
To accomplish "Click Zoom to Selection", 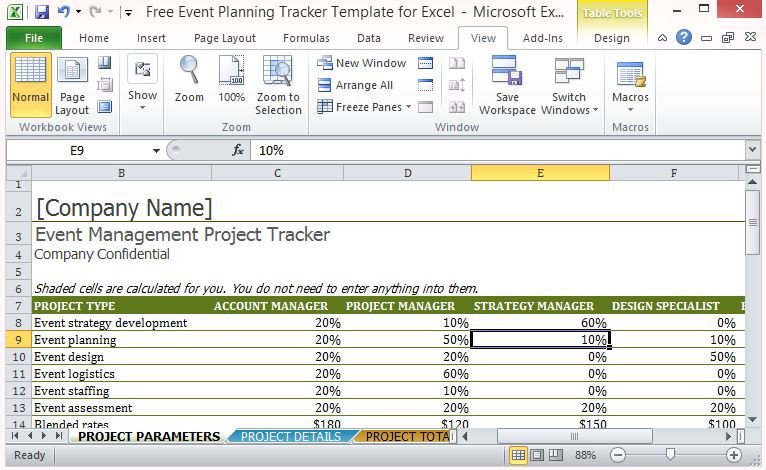I will click(x=278, y=85).
